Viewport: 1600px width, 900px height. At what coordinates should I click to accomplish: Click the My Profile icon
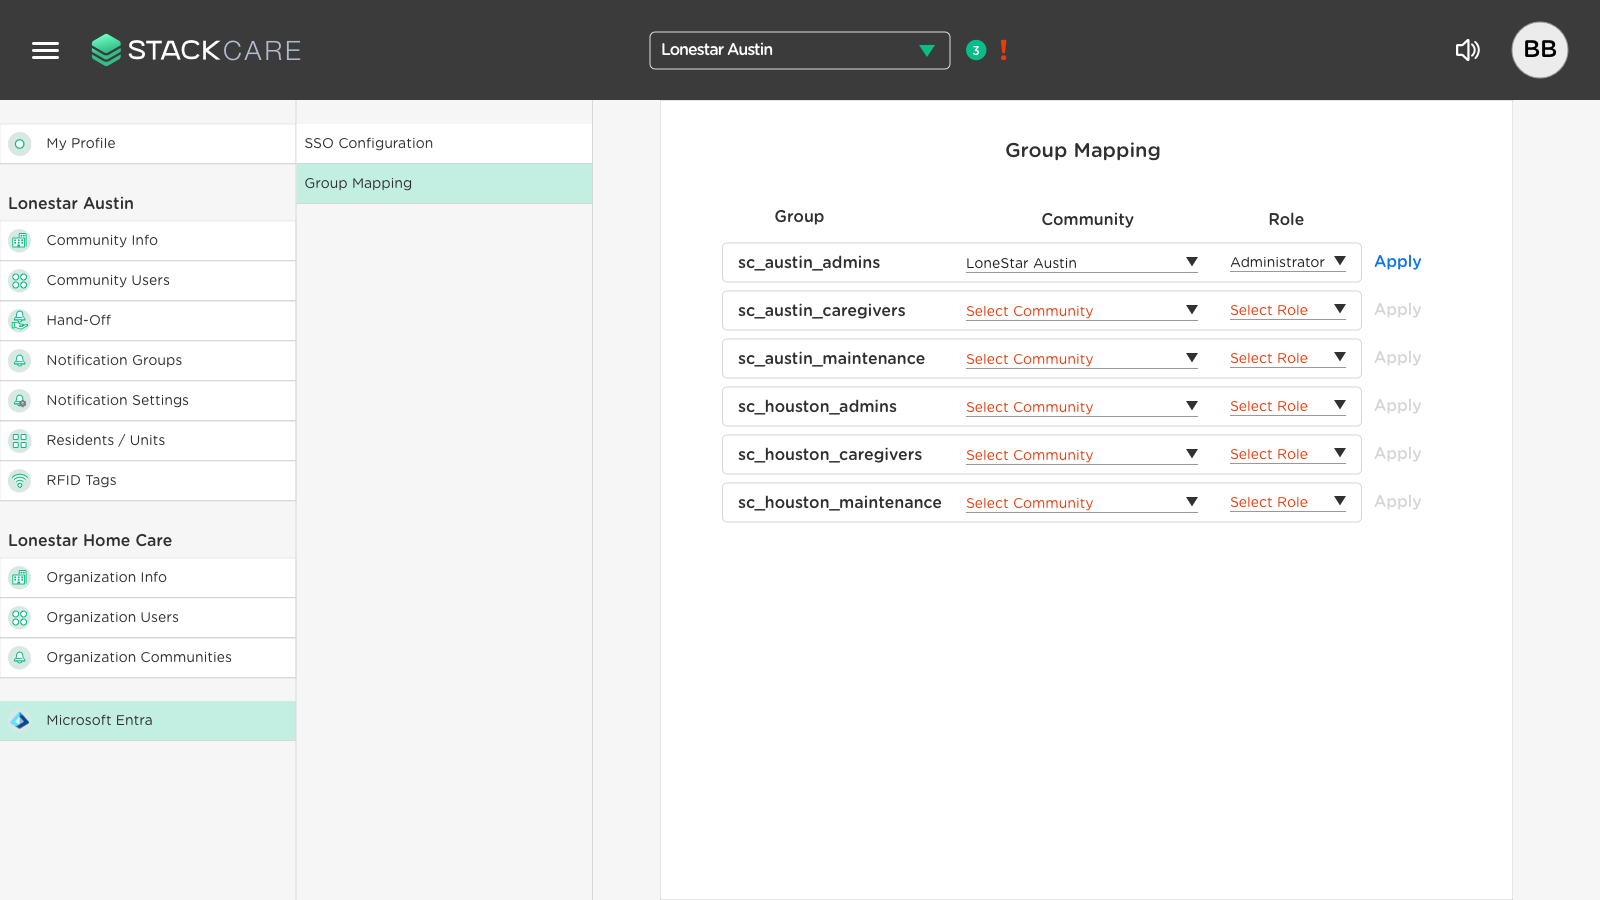19,144
